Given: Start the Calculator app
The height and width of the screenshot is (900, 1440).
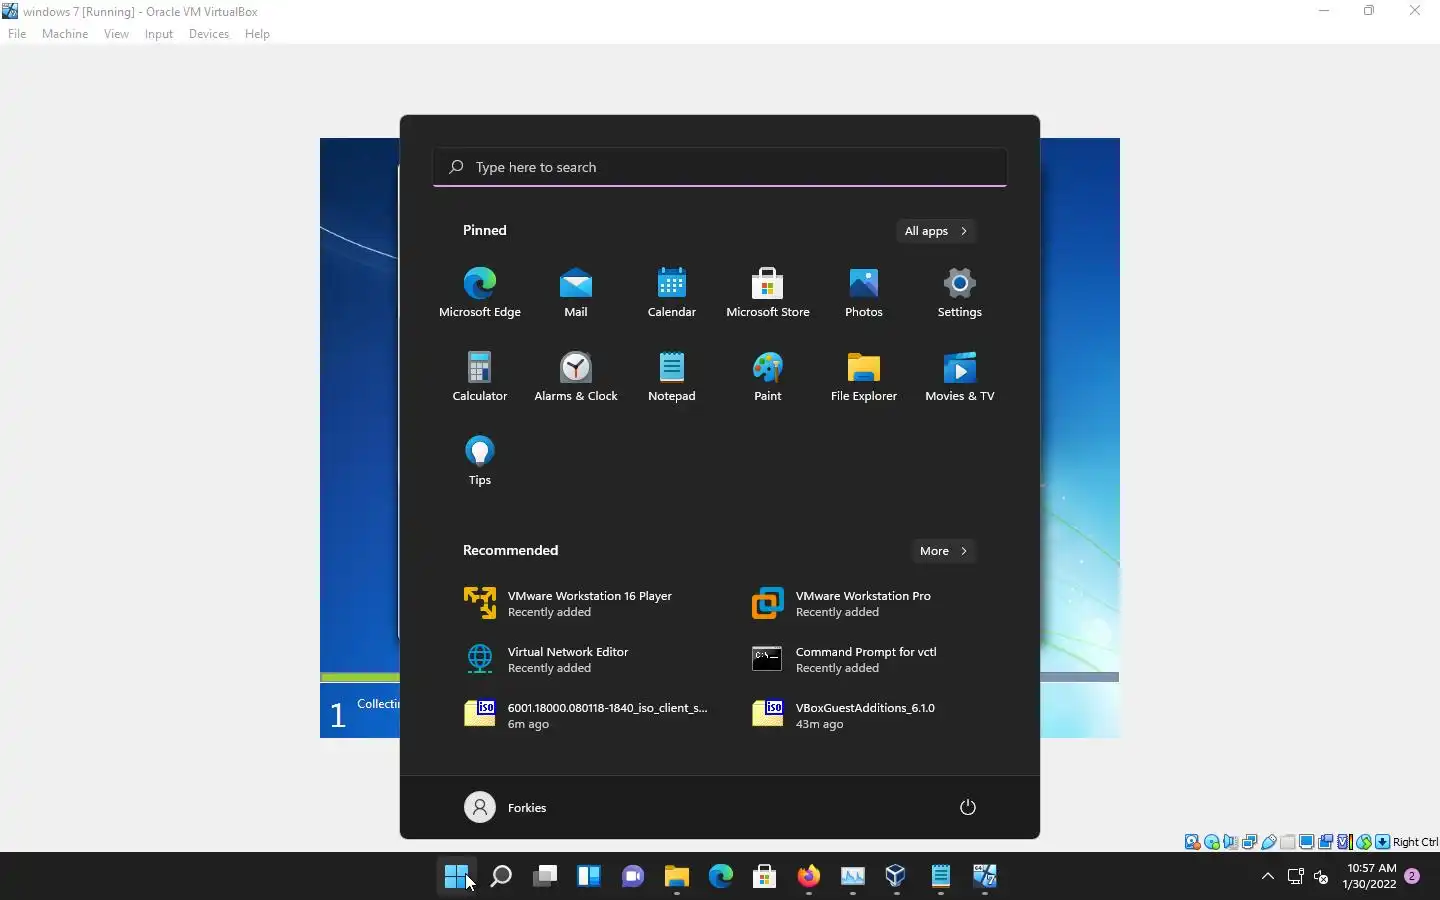Looking at the screenshot, I should click(x=480, y=376).
